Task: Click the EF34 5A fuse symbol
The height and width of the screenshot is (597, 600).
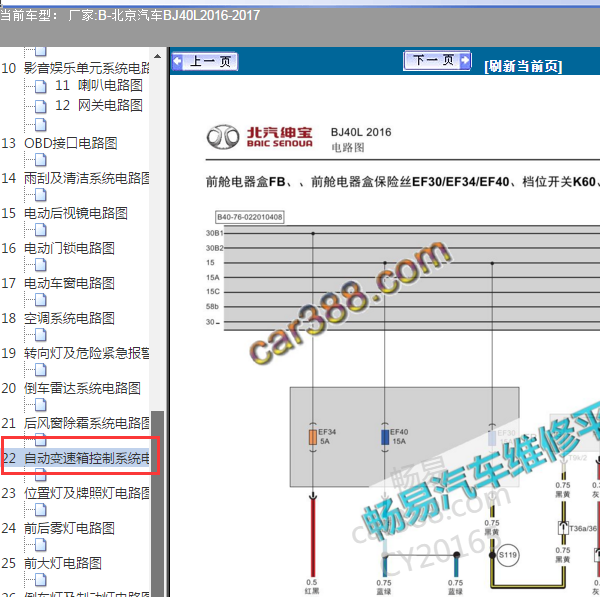Action: point(313,437)
